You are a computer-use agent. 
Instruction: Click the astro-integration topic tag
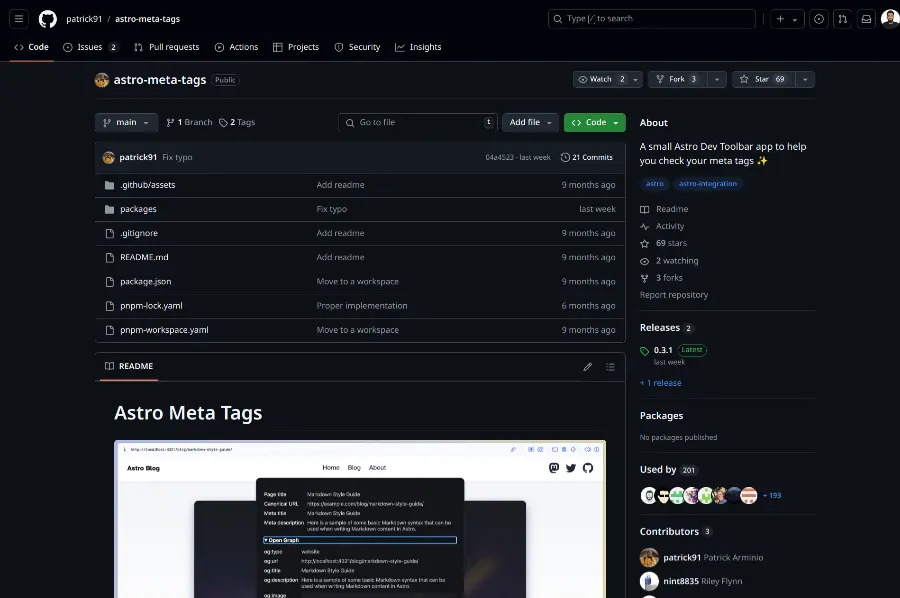click(708, 184)
